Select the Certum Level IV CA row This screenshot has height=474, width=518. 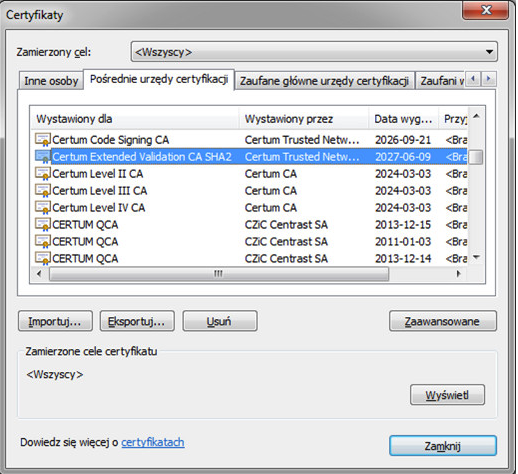click(x=250, y=208)
